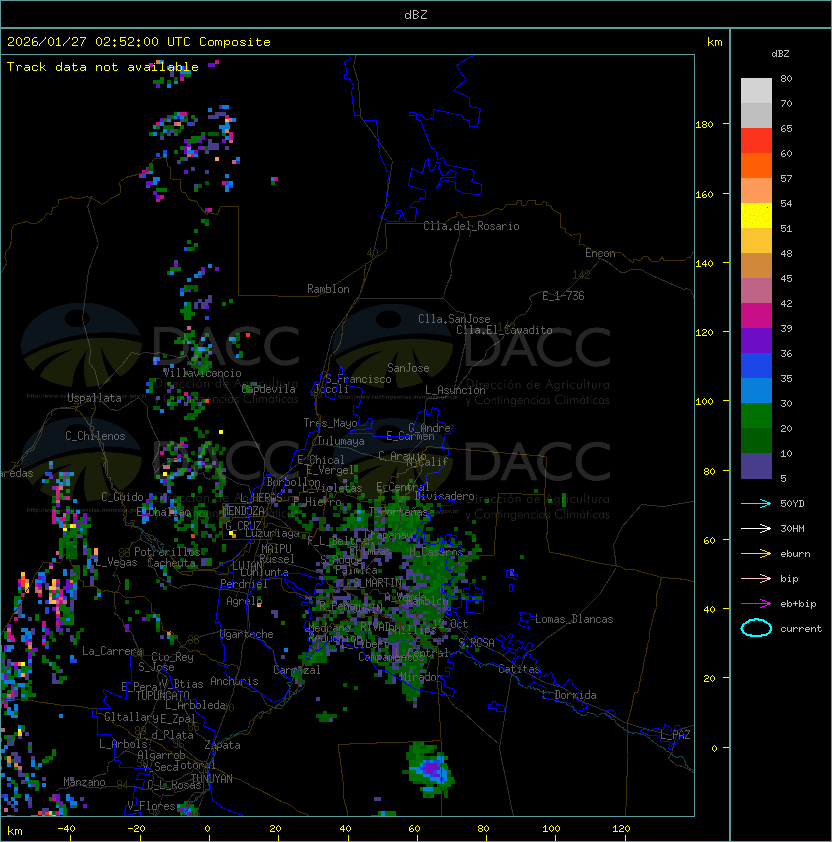Click the Mirador label
This screenshot has width=832, height=842.
[x=422, y=677]
